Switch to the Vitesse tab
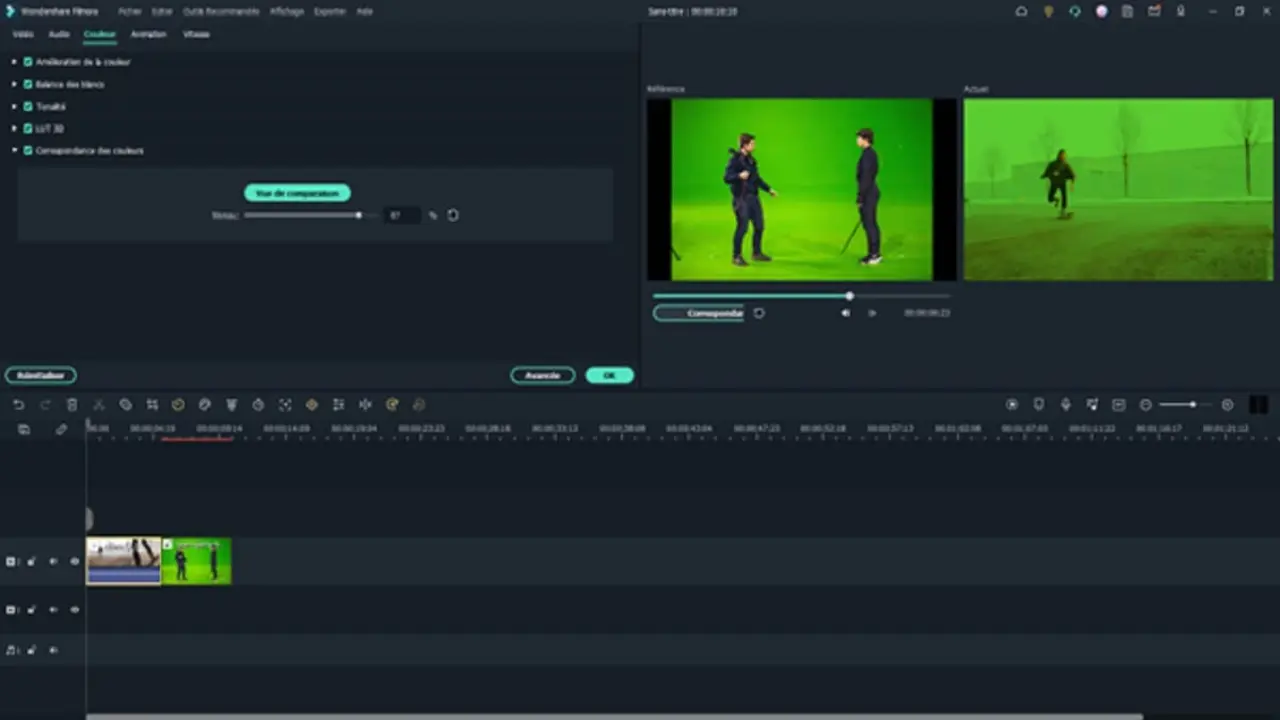The height and width of the screenshot is (720, 1280). click(x=196, y=34)
